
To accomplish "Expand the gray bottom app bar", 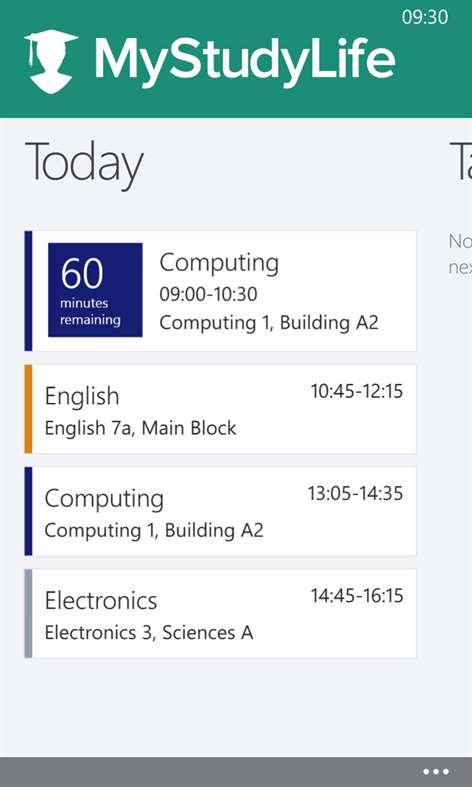I will (236, 772).
